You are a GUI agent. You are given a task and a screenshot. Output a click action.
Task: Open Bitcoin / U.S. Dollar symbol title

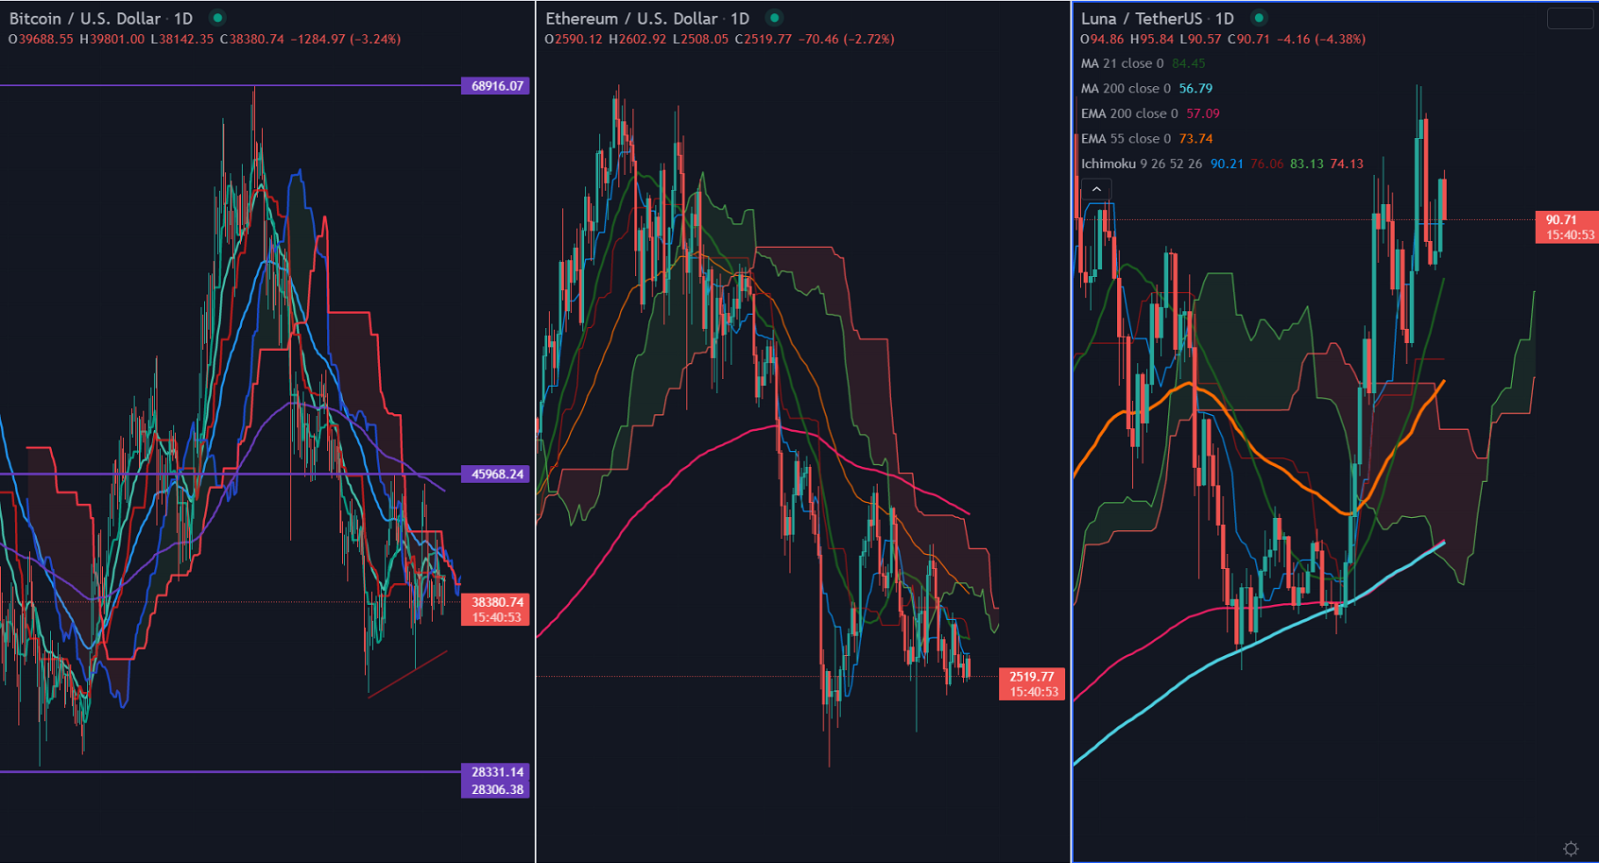tap(84, 19)
